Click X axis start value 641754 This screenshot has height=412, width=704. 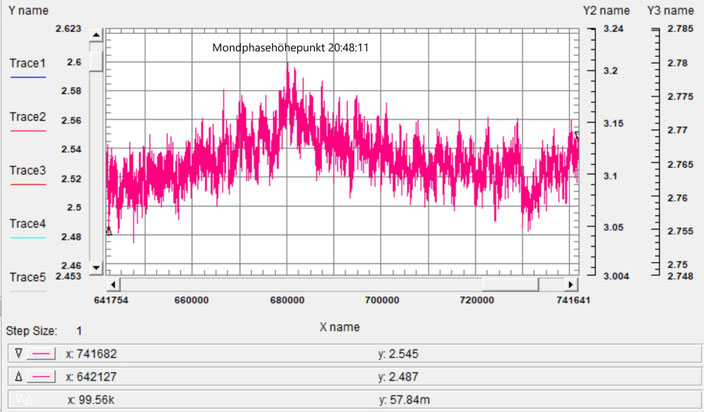point(111,300)
